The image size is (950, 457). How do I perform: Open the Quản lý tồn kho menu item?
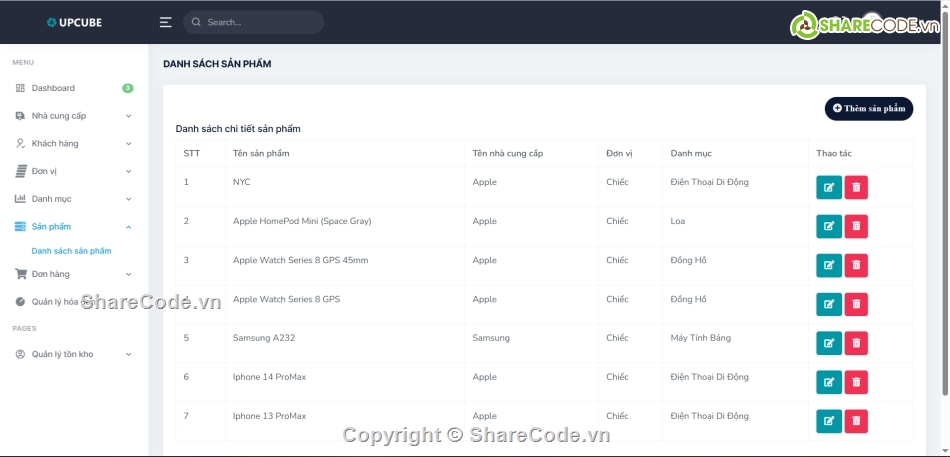(x=74, y=354)
